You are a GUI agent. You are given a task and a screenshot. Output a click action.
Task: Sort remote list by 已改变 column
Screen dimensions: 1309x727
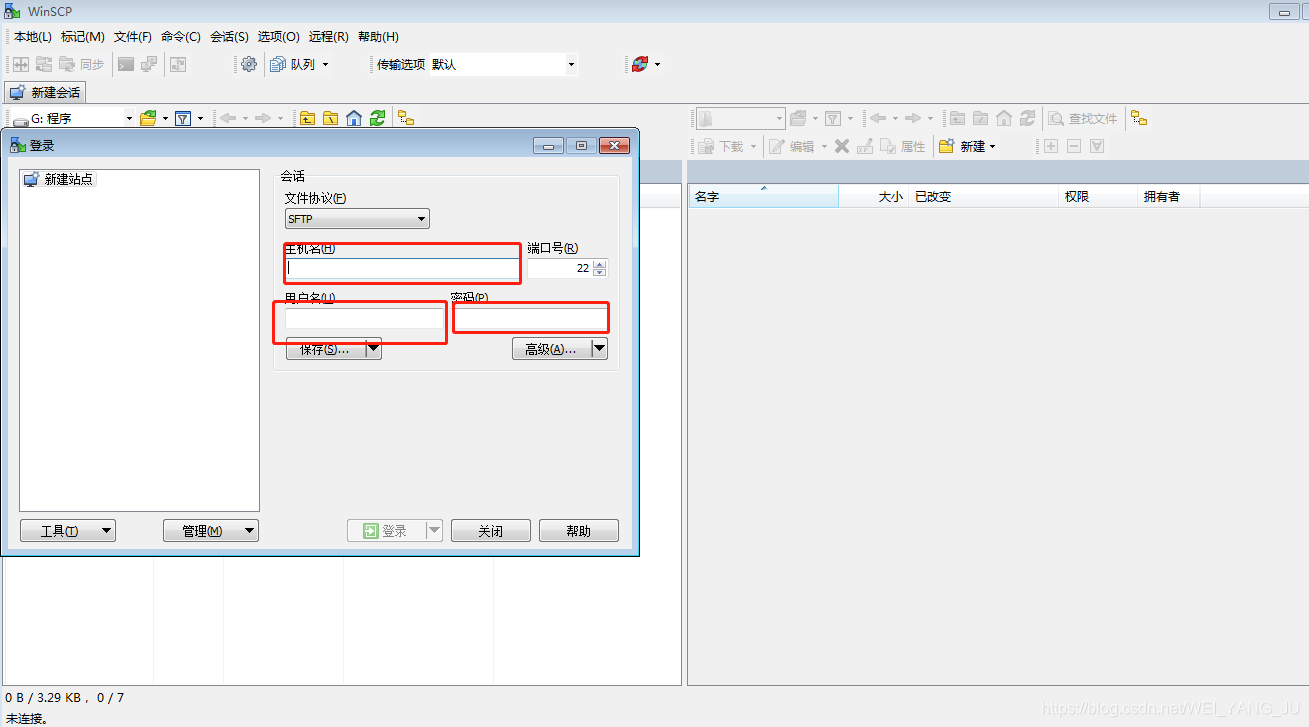(x=984, y=196)
